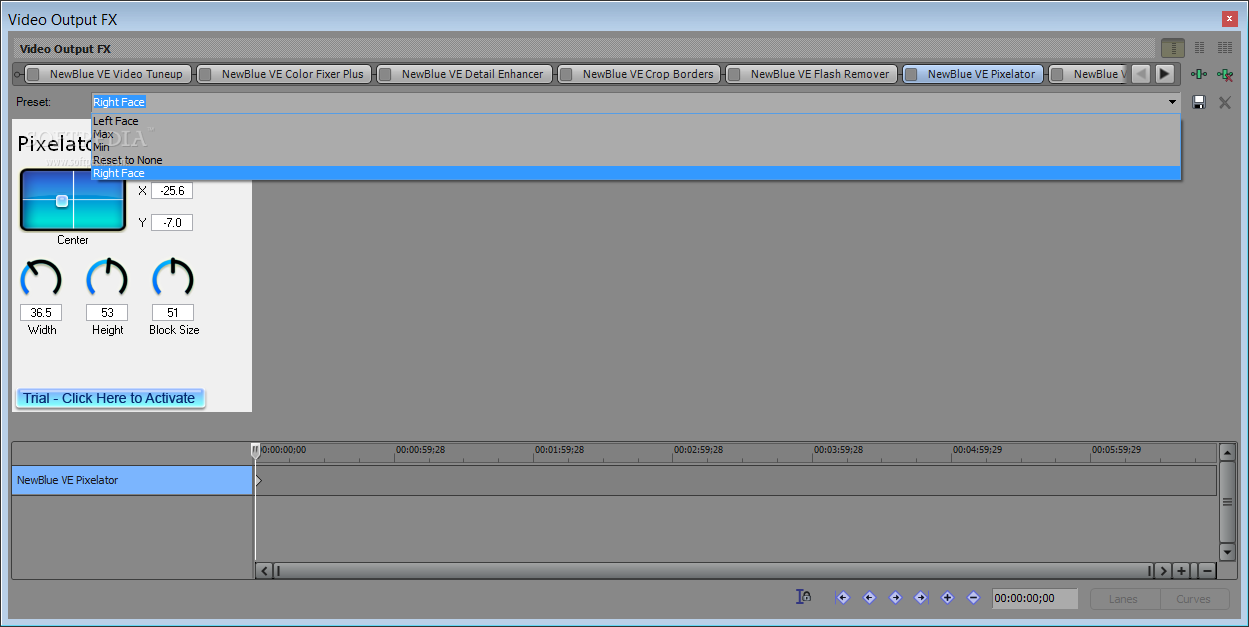1249x627 pixels.
Task: Click the Center position XY pad handle
Action: pos(62,201)
